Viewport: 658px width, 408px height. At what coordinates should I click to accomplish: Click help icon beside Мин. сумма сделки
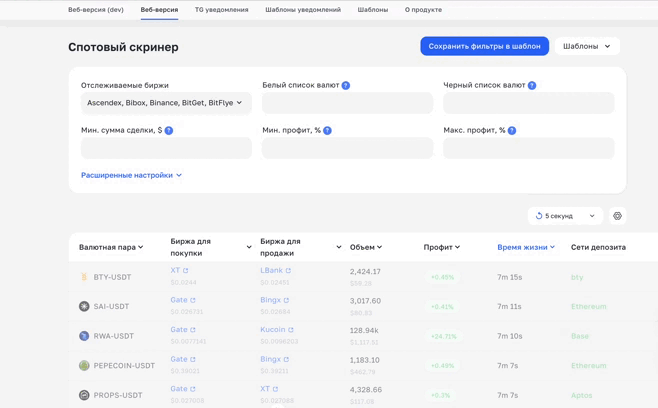point(169,131)
